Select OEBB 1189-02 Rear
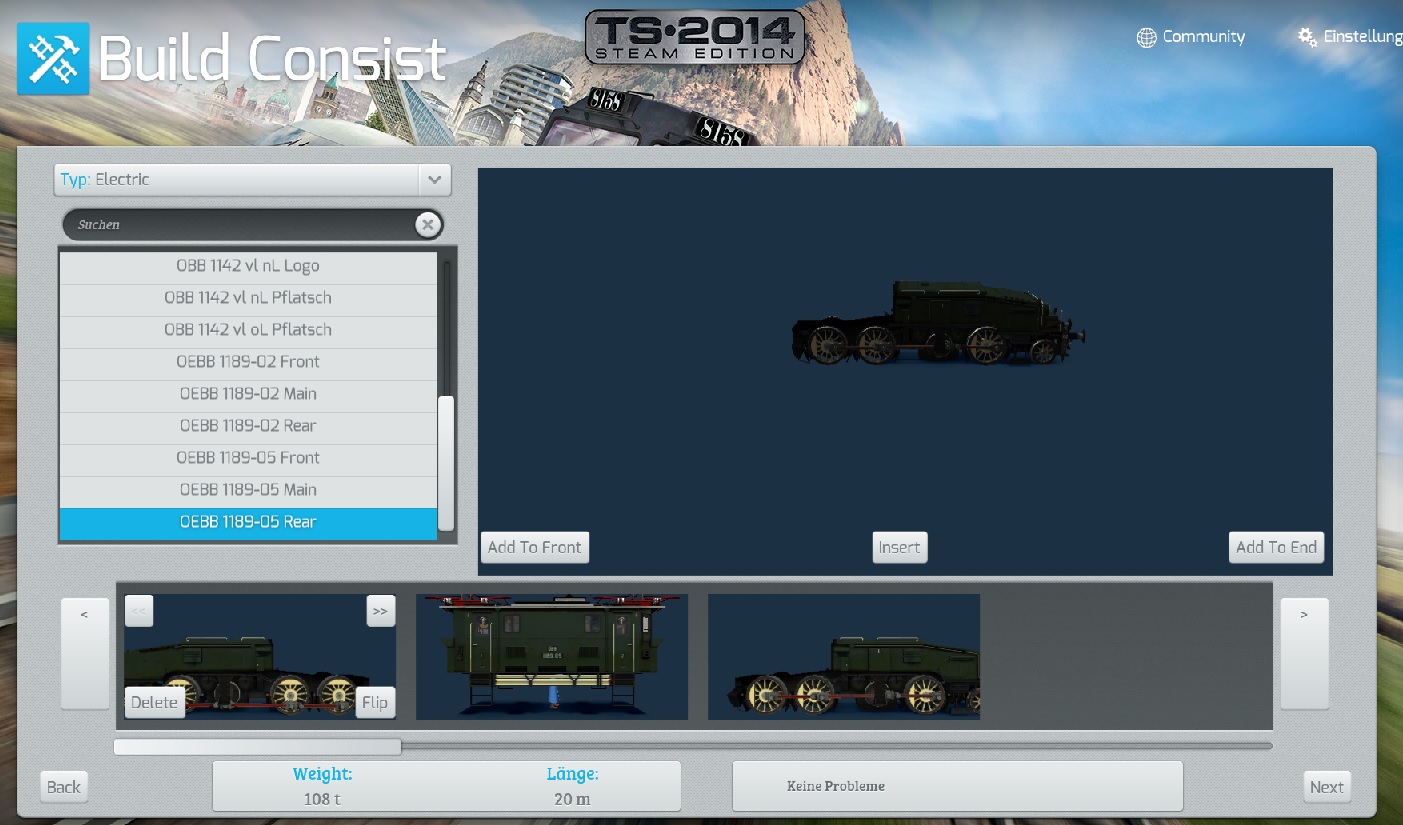Screen dimensions: 1403x825 [x=248, y=426]
